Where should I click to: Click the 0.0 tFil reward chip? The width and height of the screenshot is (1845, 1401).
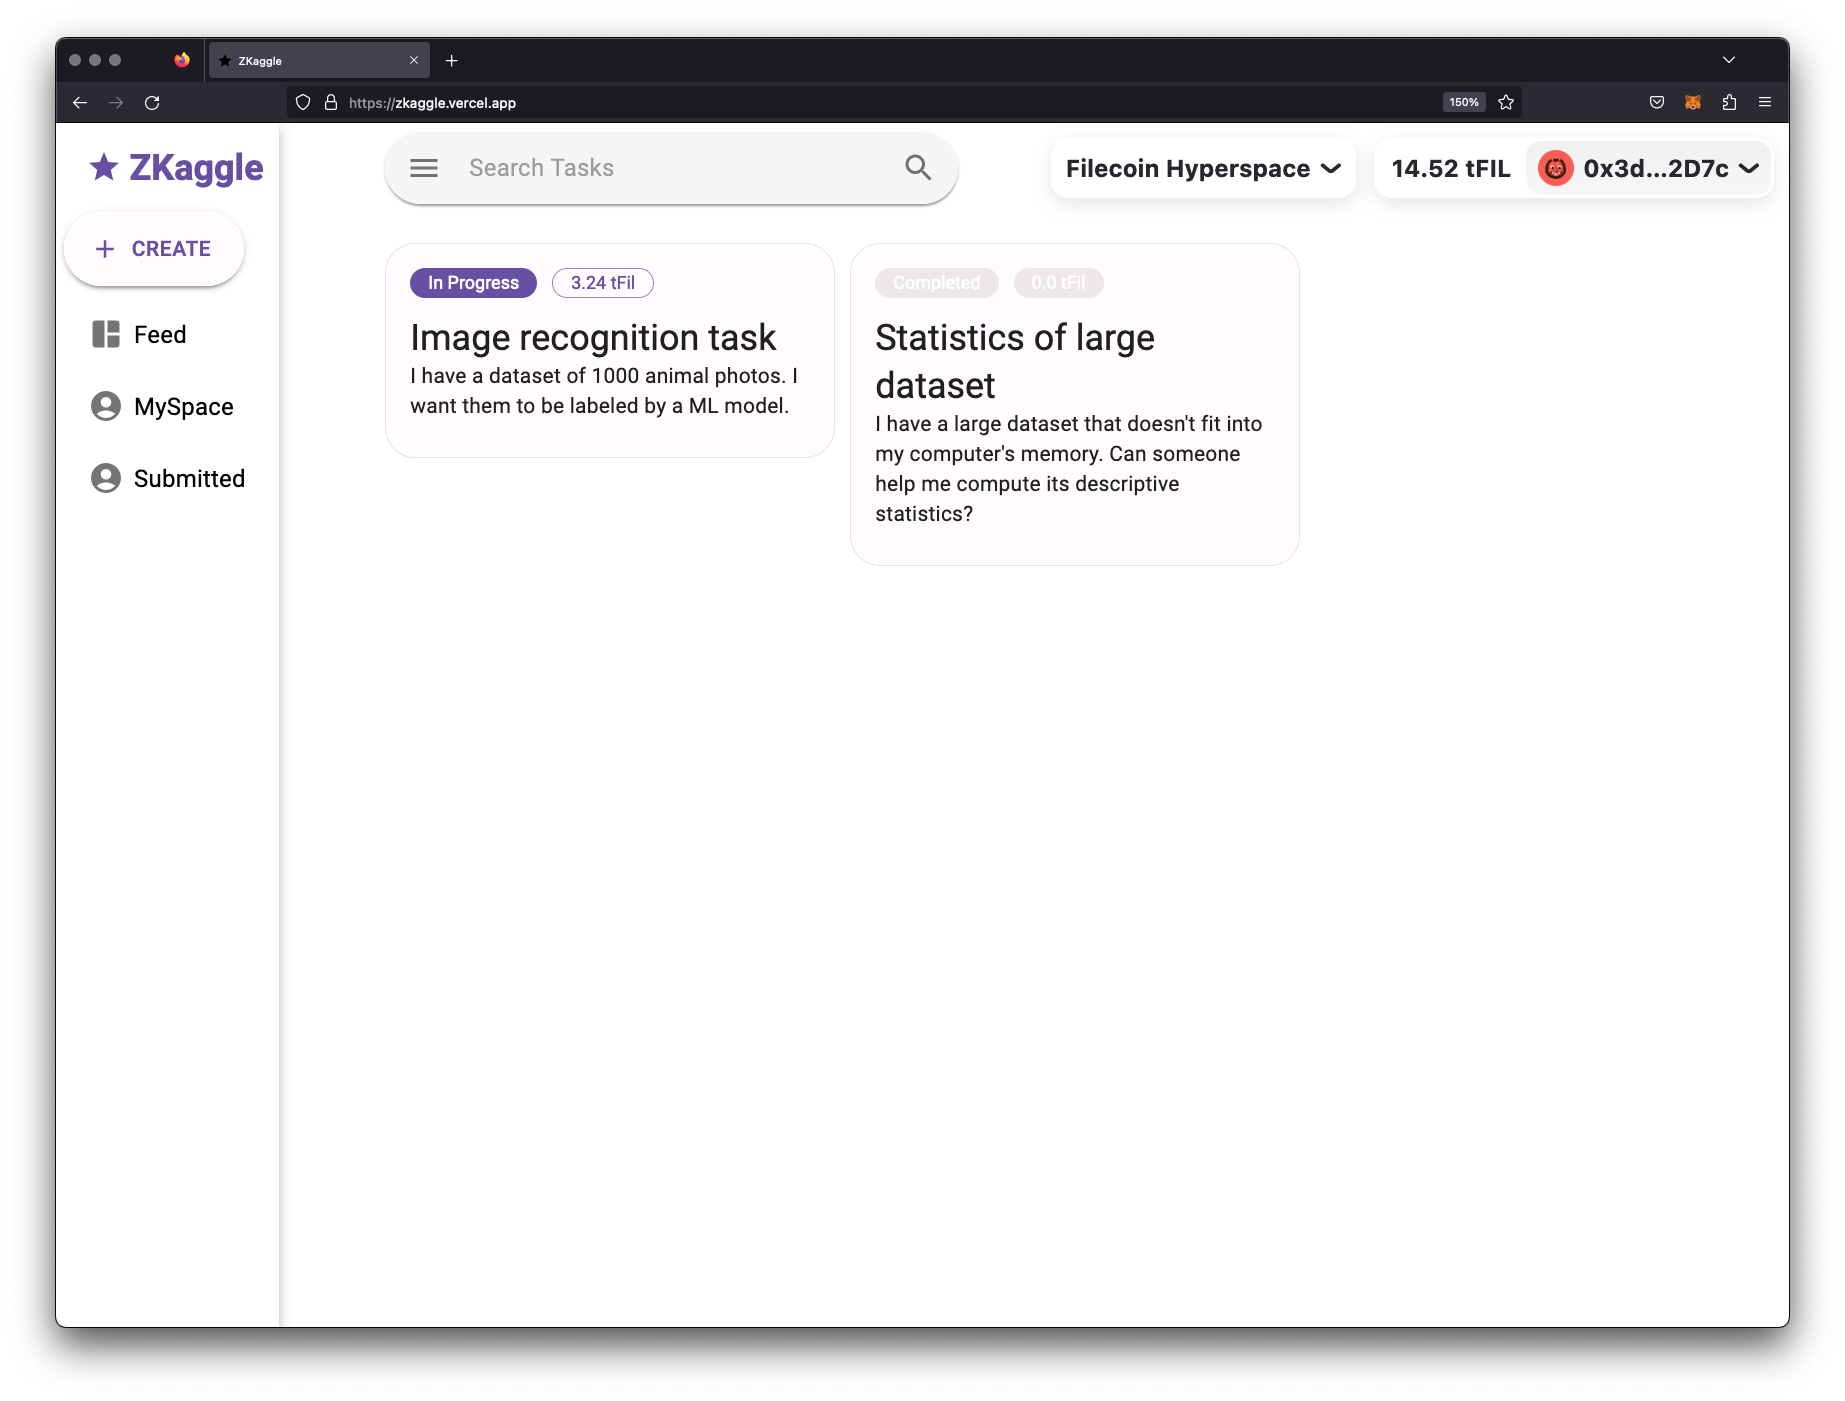1058,283
